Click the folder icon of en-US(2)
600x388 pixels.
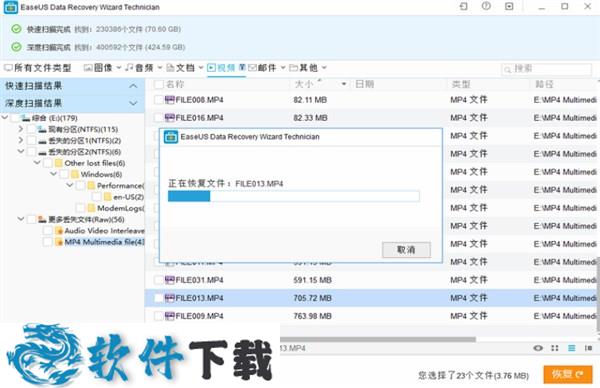tap(108, 197)
